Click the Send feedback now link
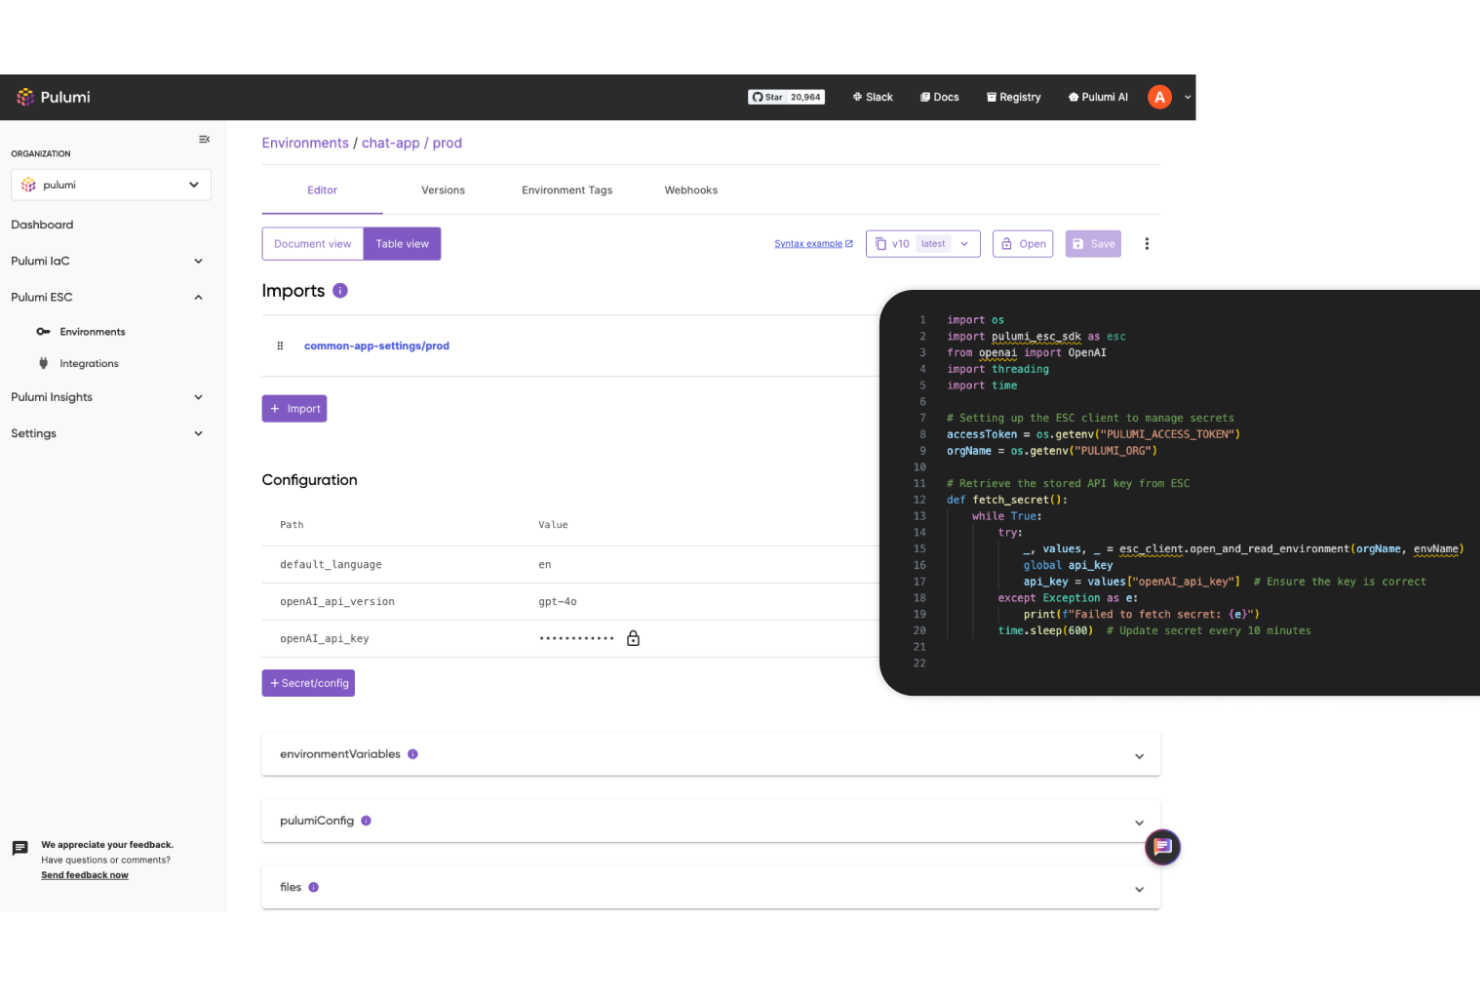 pos(85,875)
